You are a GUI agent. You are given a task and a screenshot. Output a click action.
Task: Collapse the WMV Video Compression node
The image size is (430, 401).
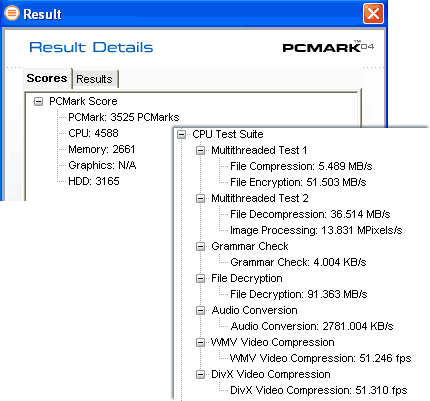click(x=200, y=342)
